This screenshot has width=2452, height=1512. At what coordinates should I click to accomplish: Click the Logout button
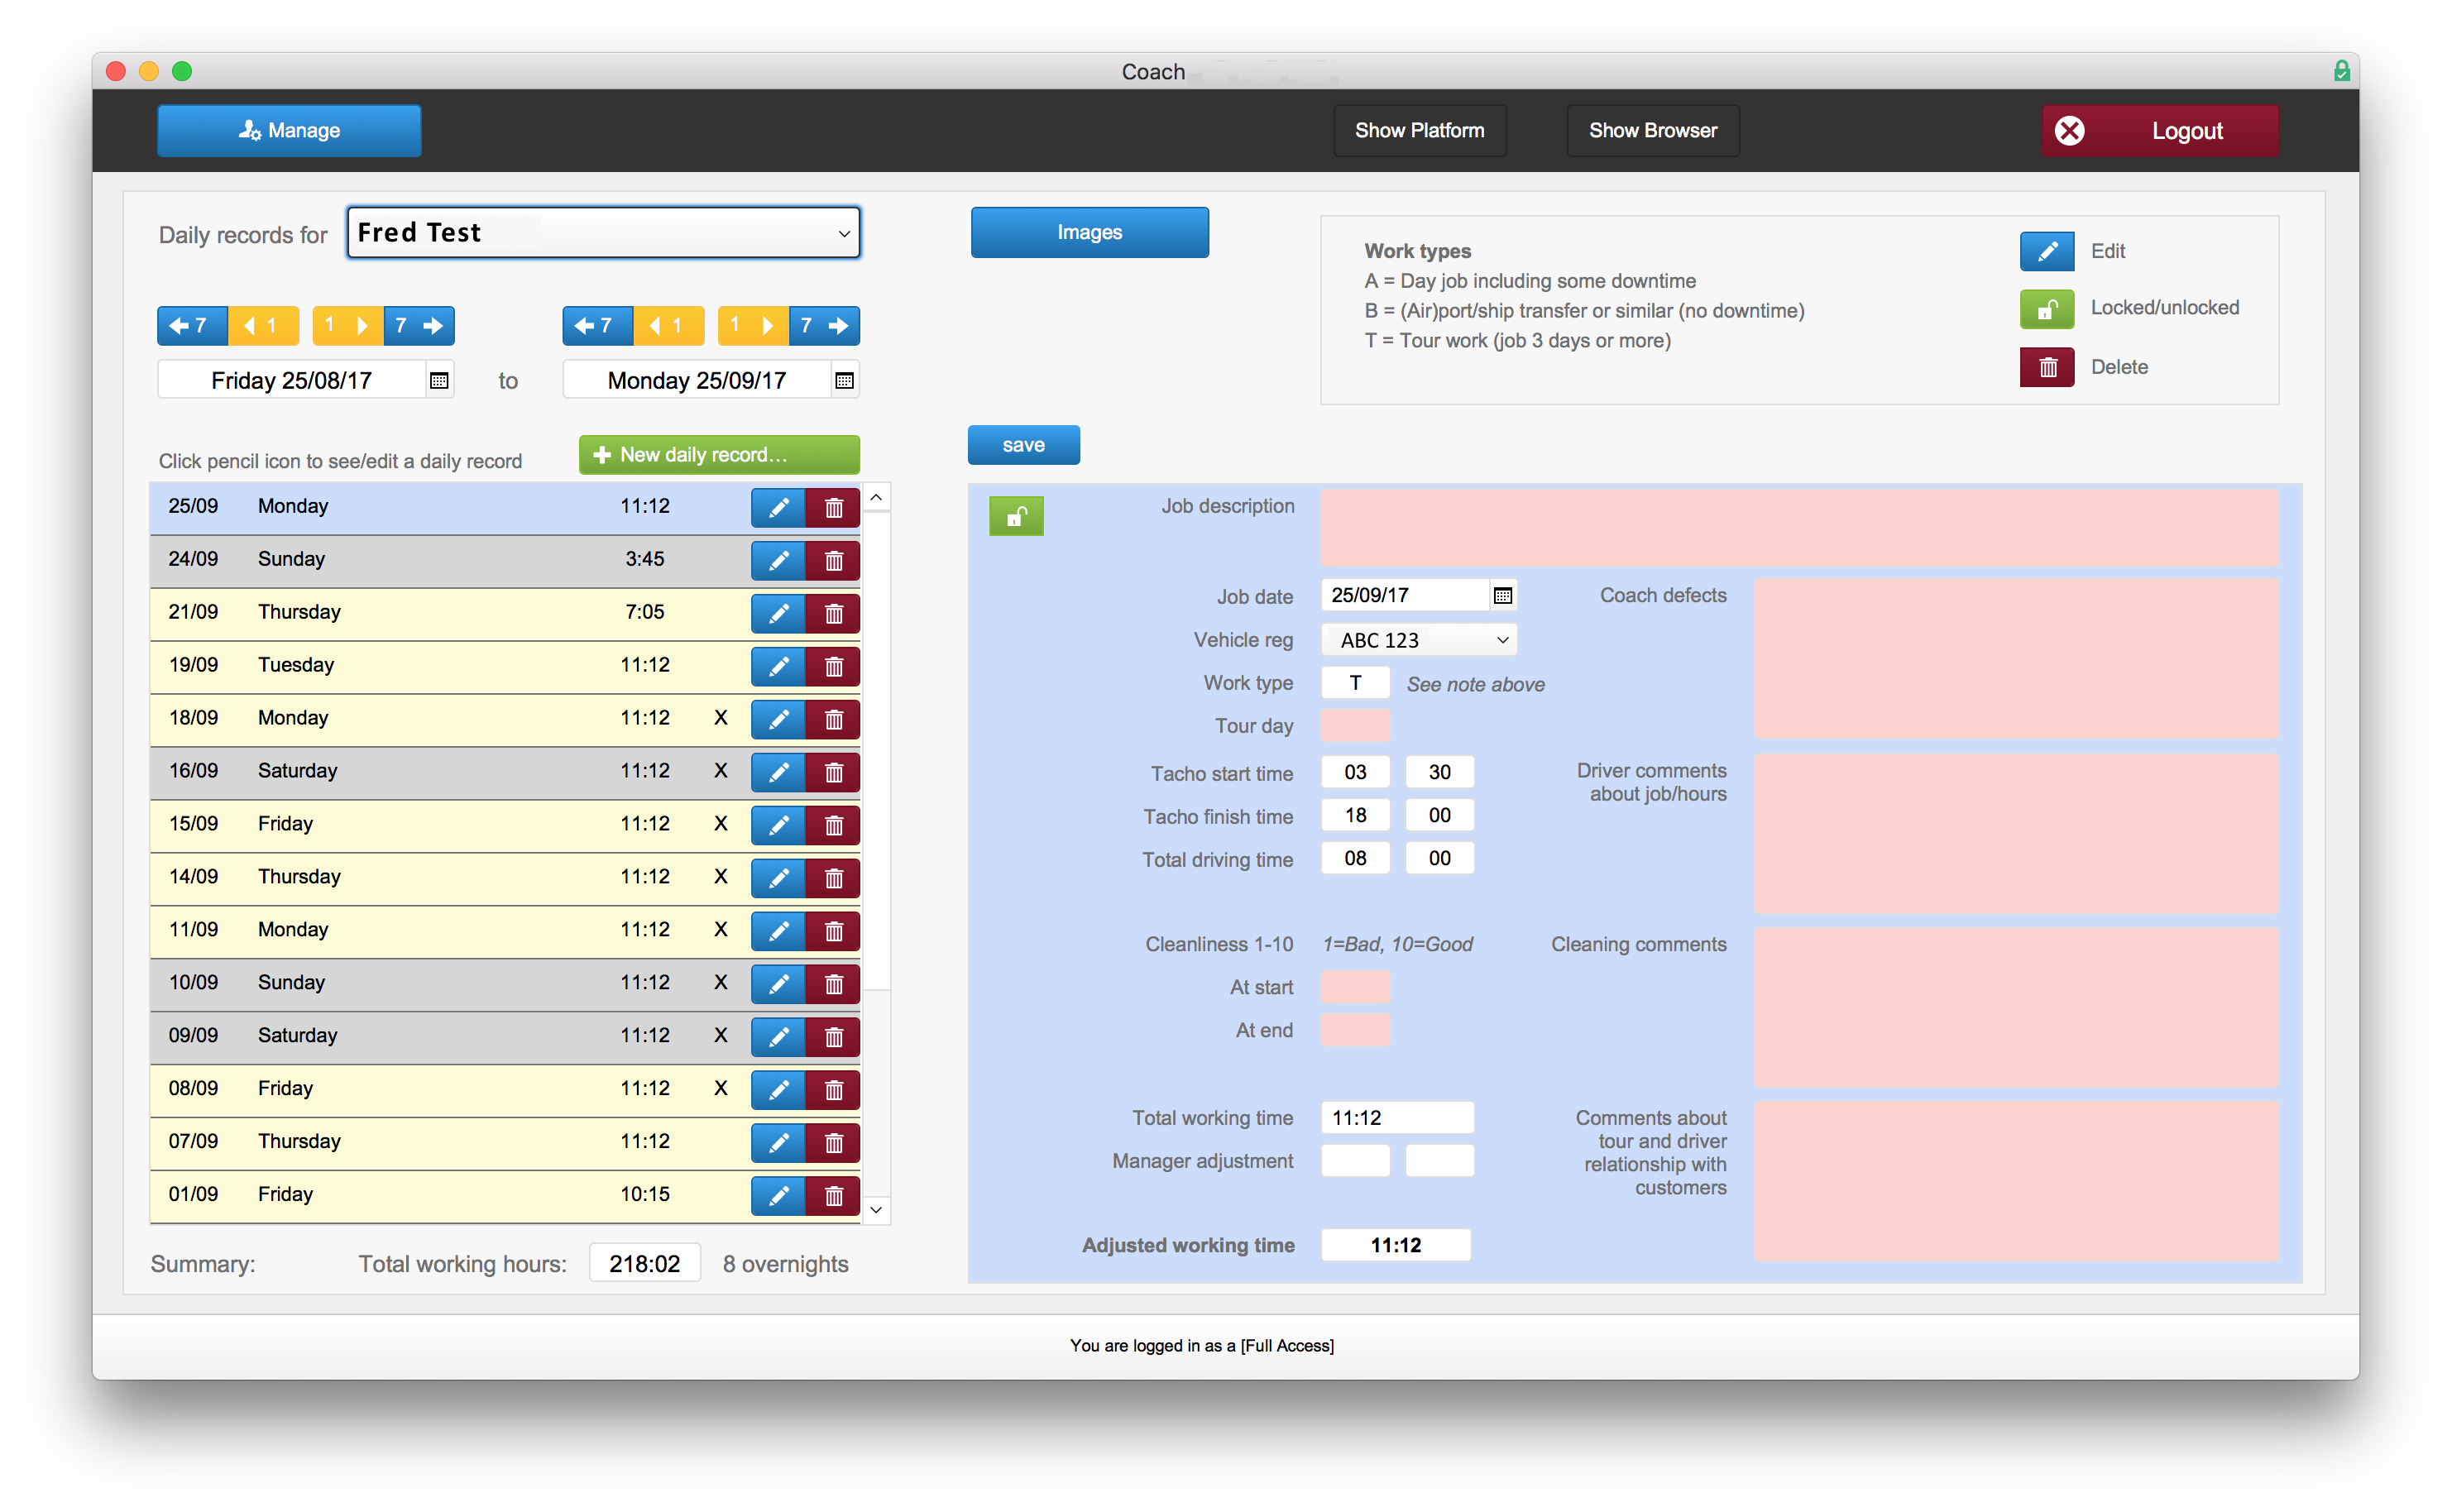(x=2159, y=131)
